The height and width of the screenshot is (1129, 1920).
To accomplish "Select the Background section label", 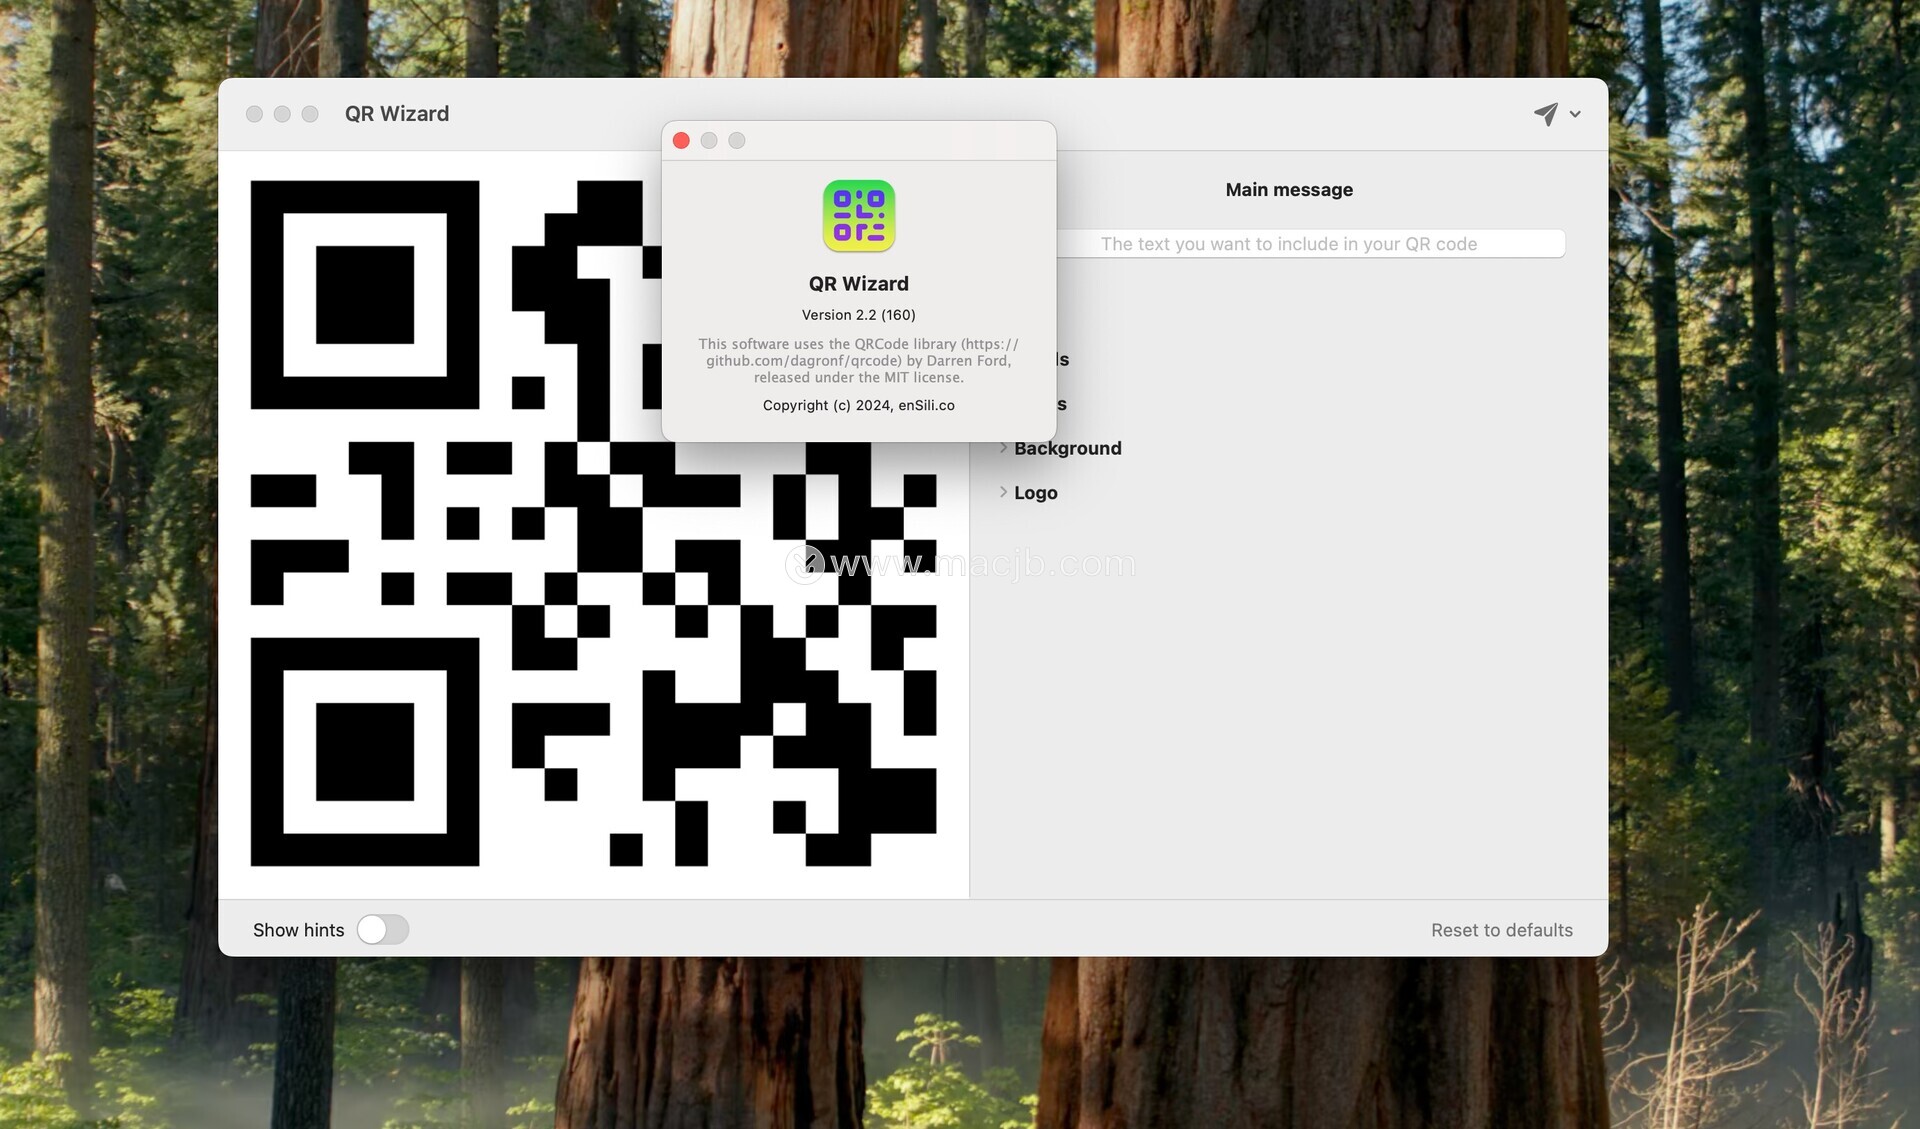I will coord(1068,448).
